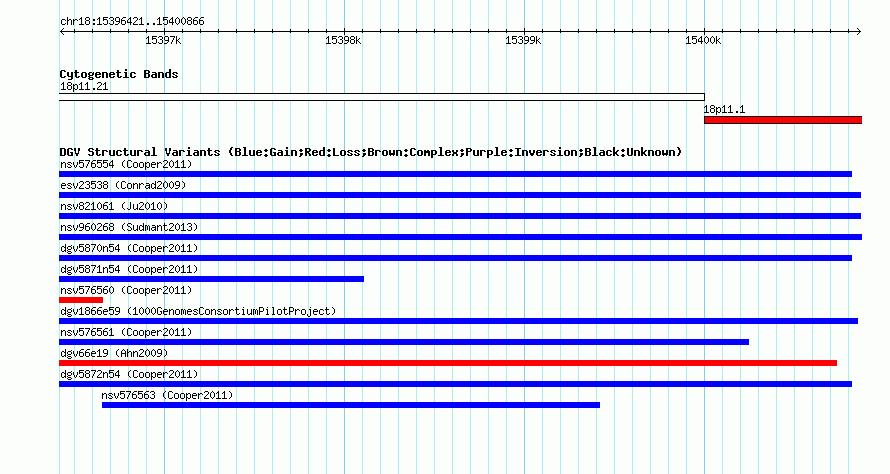Click the 18p11.21 band label
This screenshot has height=474, width=890.
click(84, 86)
